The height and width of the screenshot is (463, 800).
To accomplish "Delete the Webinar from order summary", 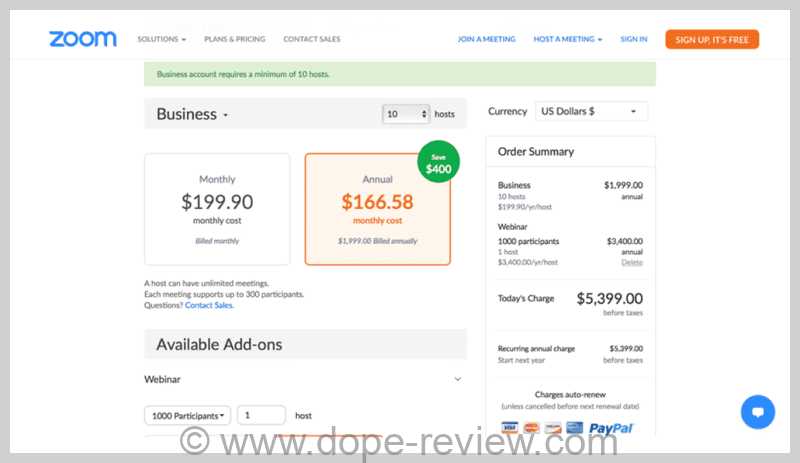I will [632, 262].
